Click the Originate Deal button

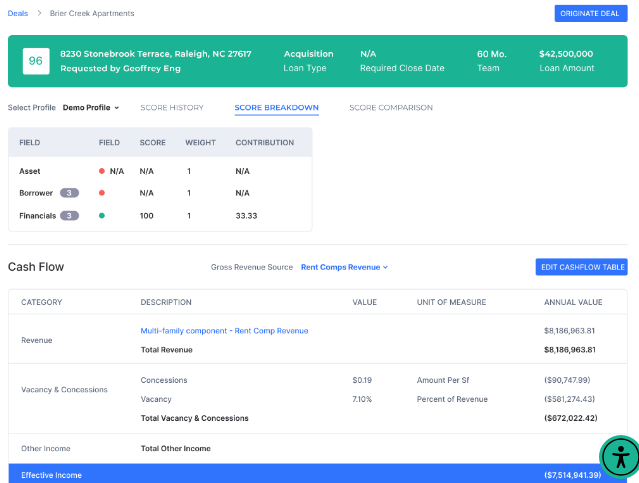[x=590, y=13]
